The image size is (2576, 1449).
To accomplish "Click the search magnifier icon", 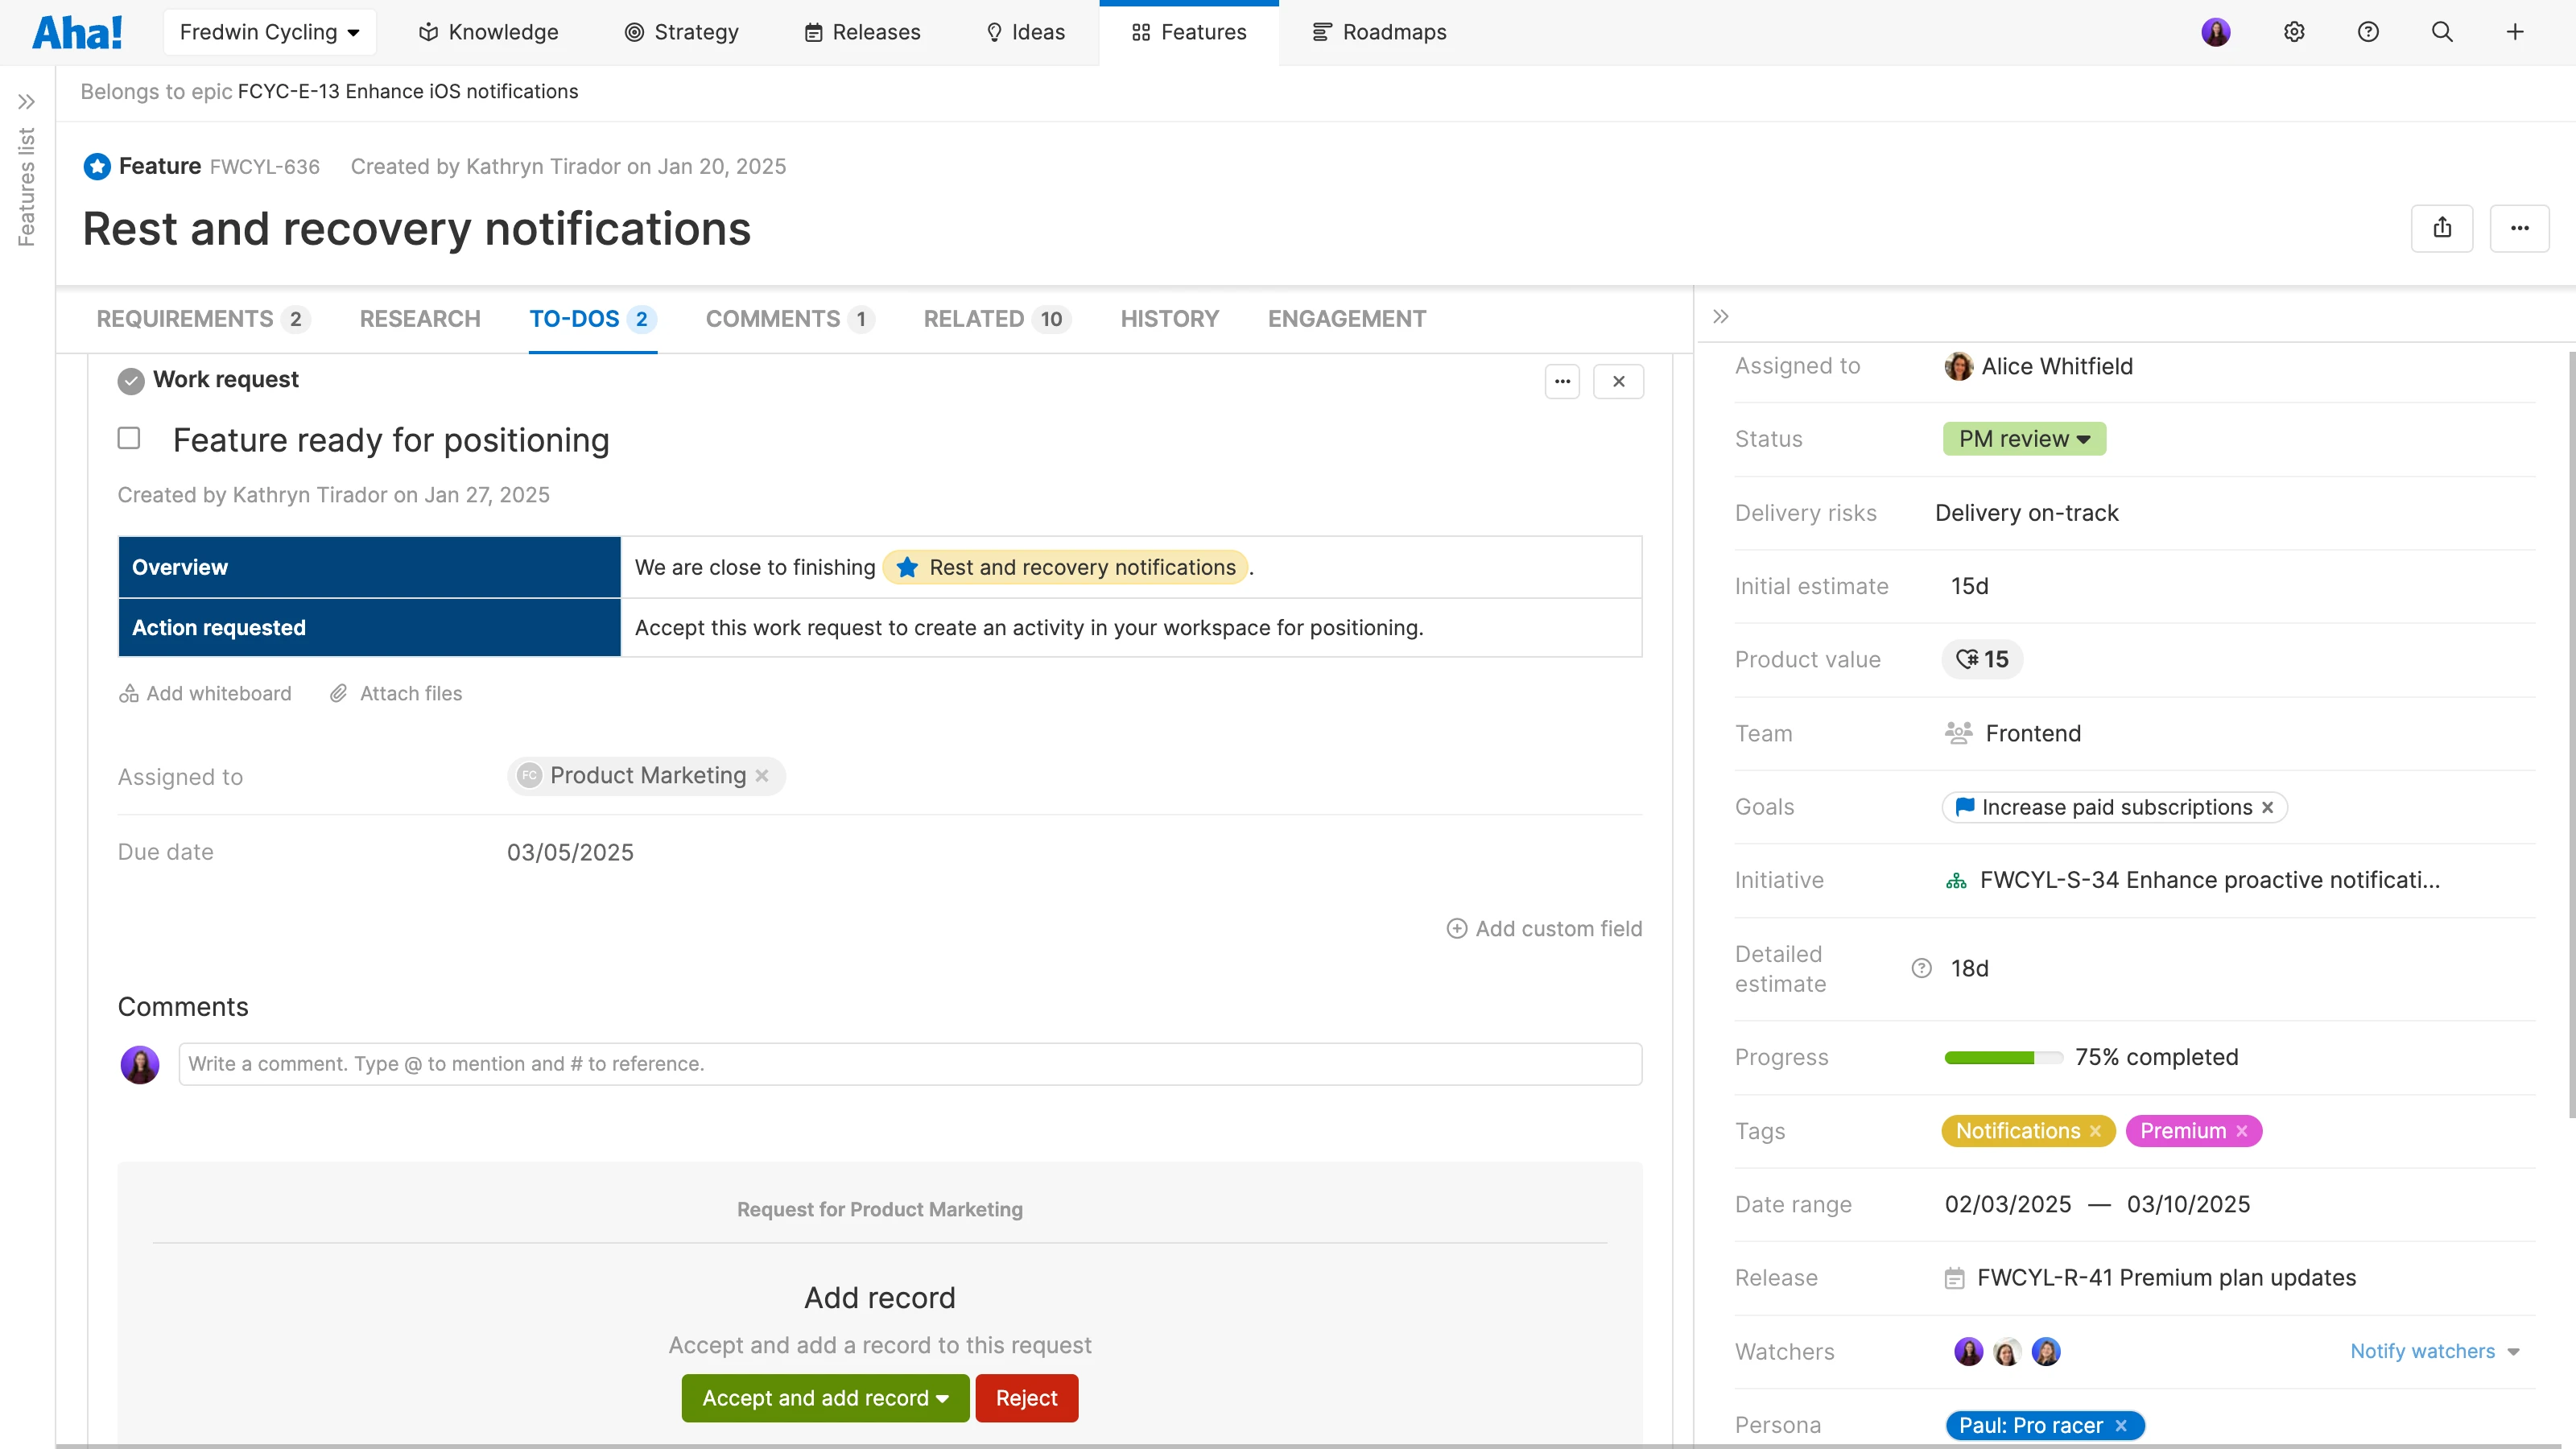I will click(x=2442, y=32).
